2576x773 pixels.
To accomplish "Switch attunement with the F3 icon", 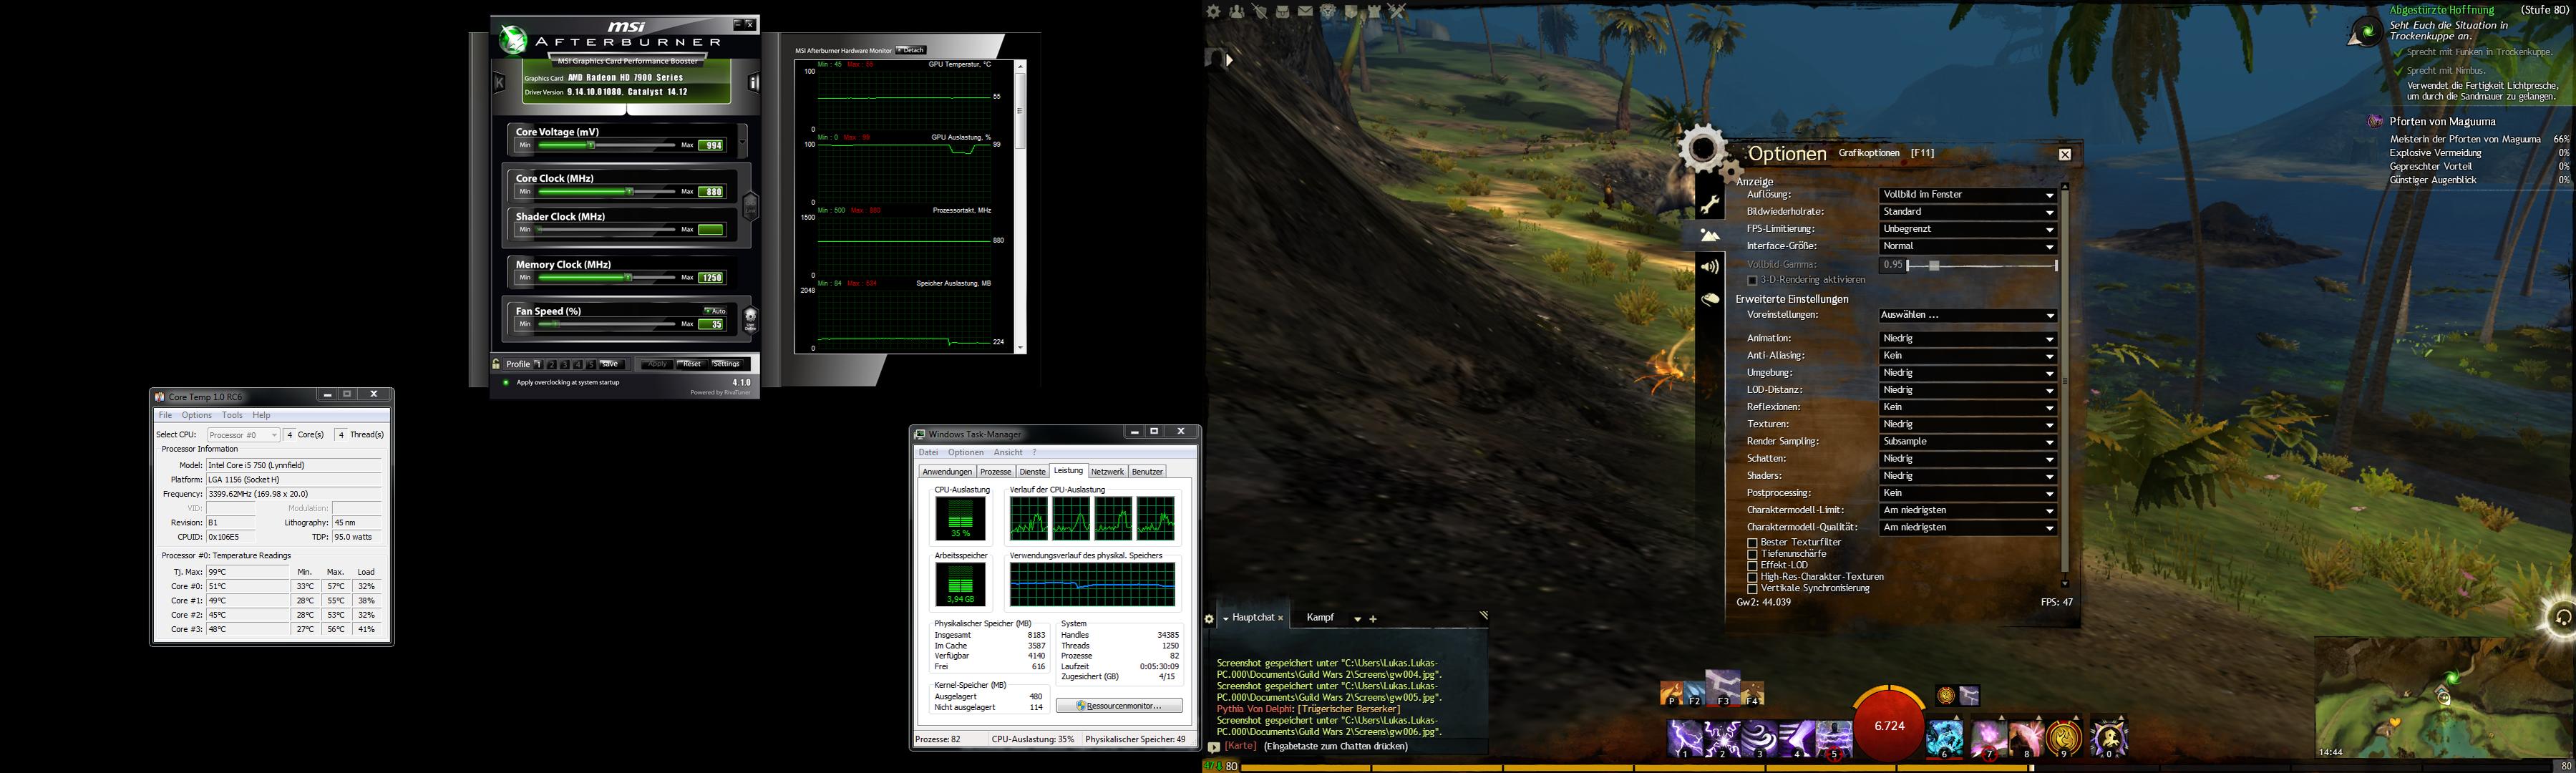I will click(x=1723, y=687).
